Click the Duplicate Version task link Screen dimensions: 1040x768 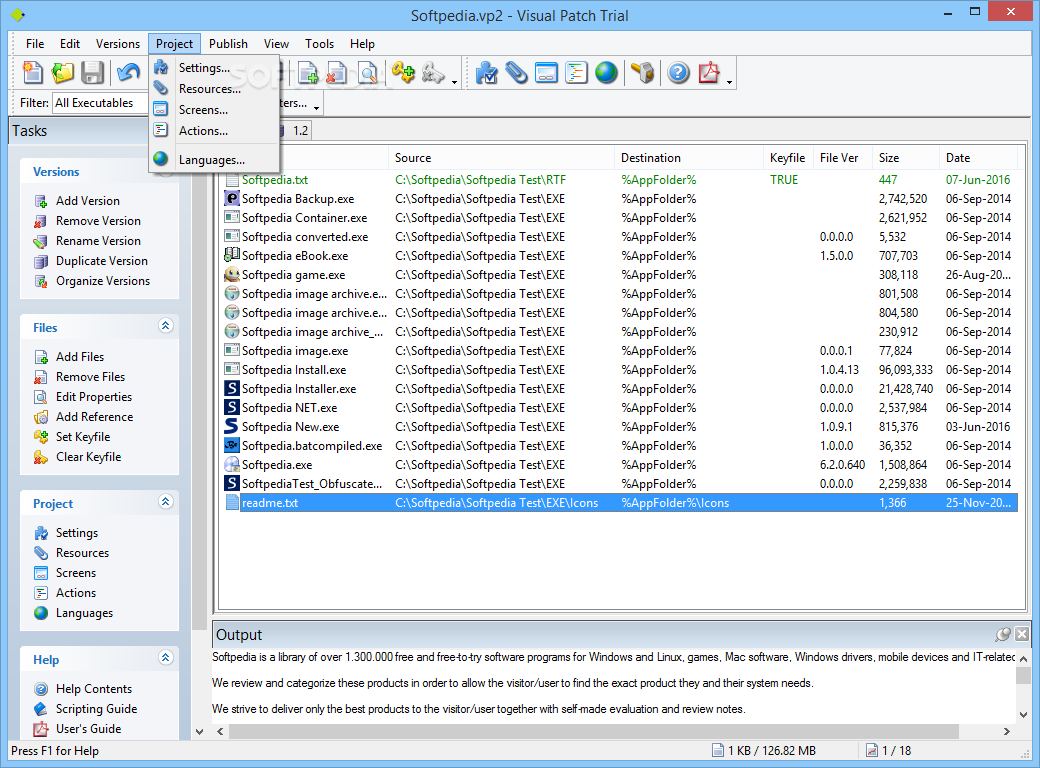click(x=101, y=261)
